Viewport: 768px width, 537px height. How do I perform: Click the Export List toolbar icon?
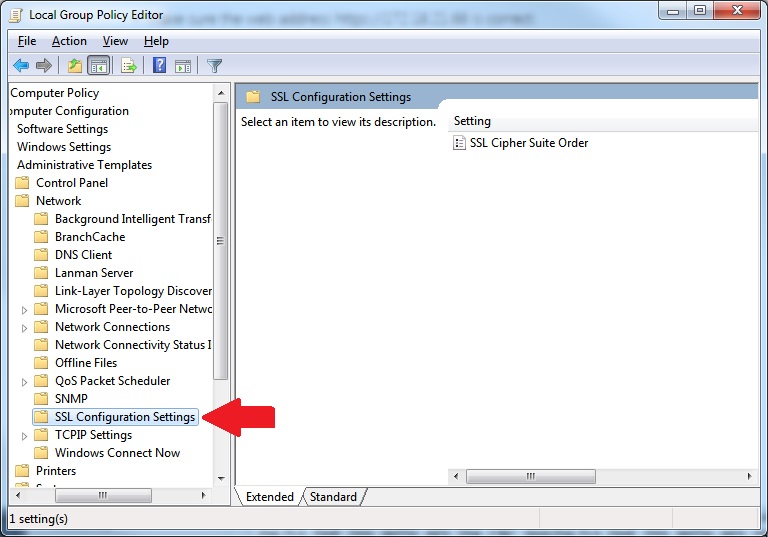coord(129,66)
